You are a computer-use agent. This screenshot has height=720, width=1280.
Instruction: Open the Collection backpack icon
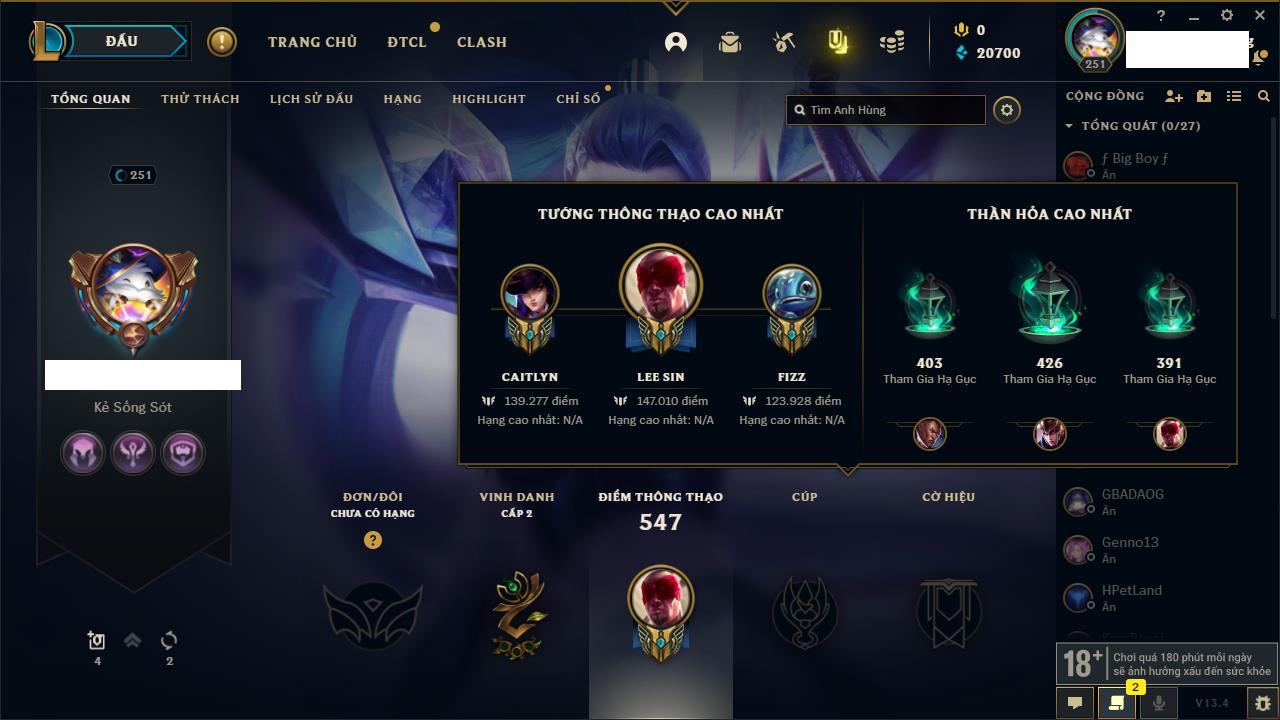click(730, 42)
